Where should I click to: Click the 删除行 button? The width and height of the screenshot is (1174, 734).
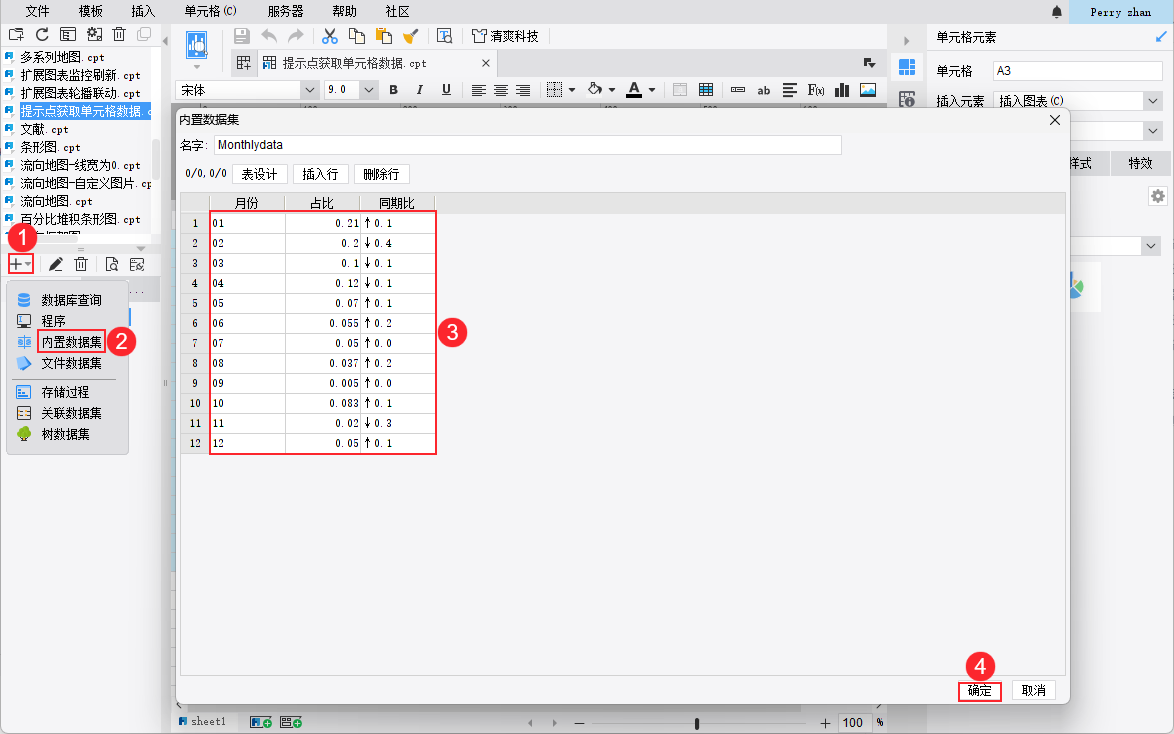[381, 175]
